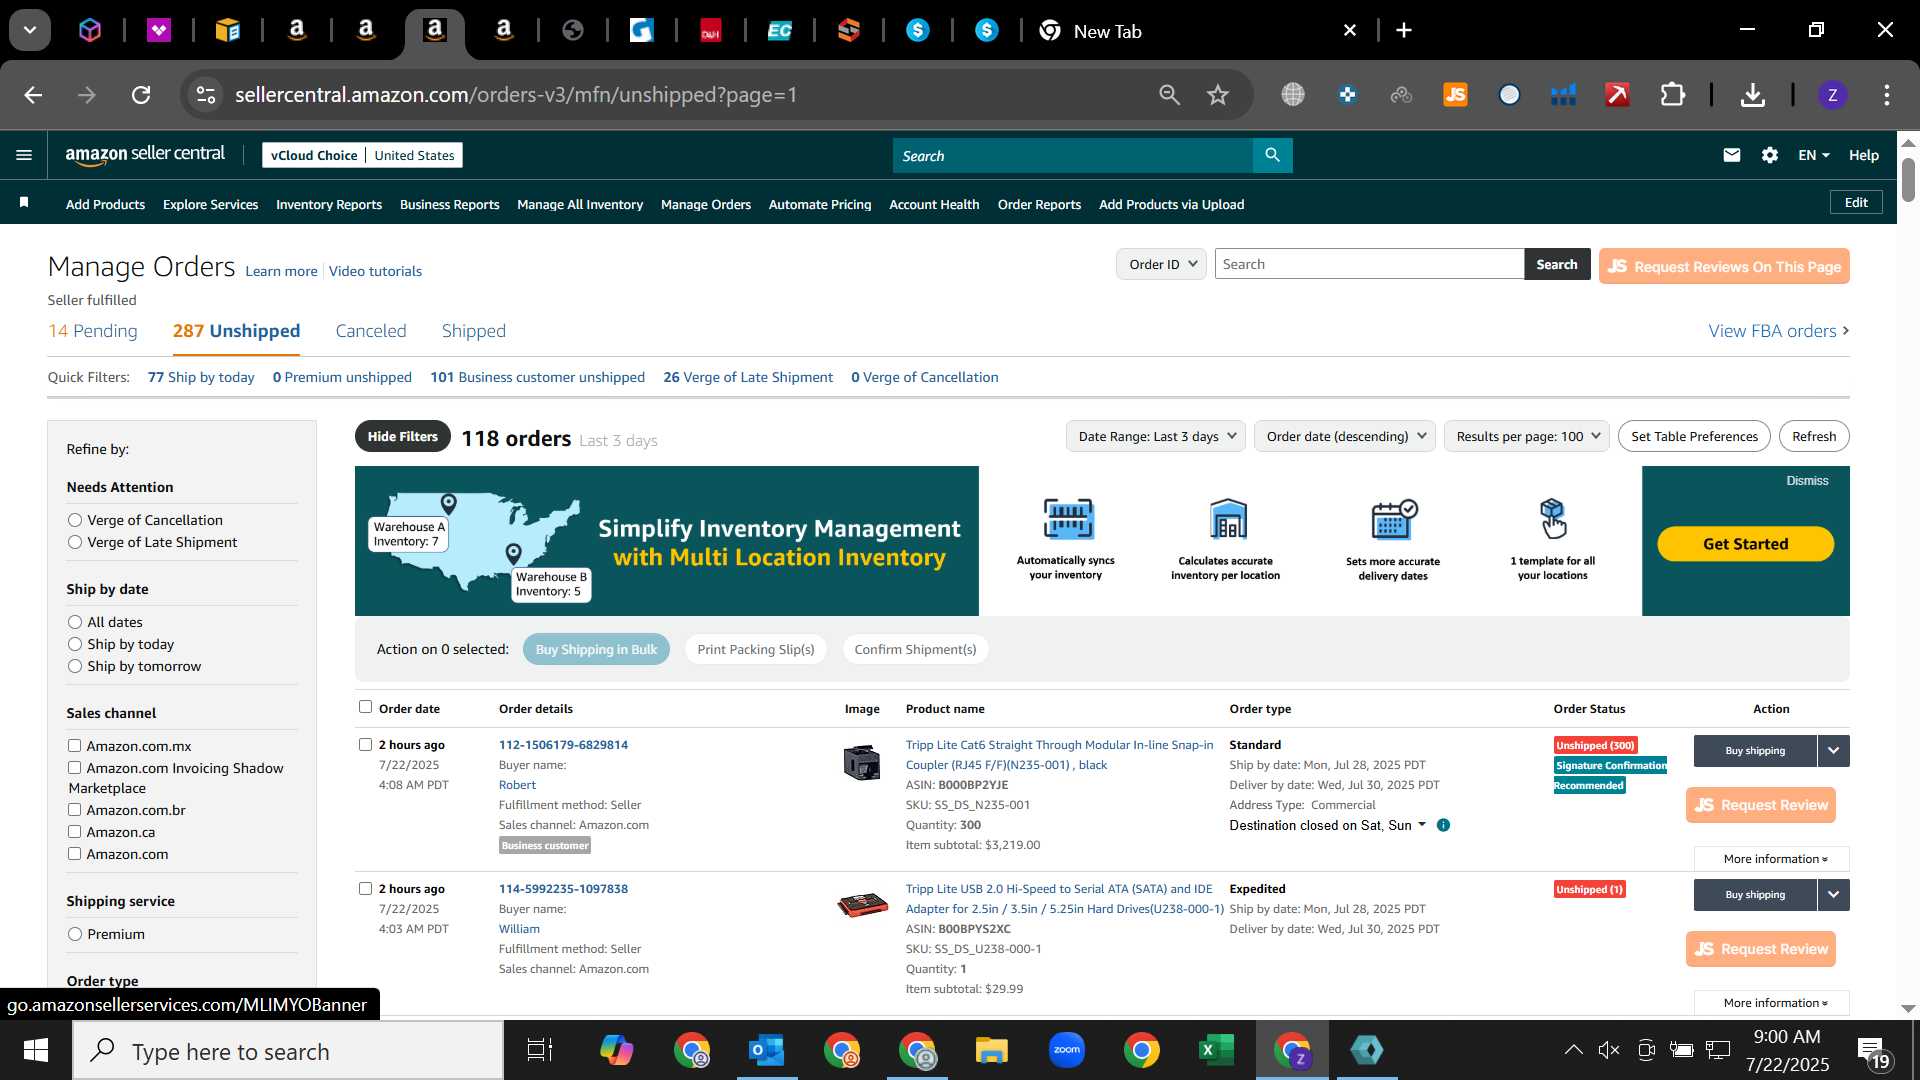1920x1080 pixels.
Task: Click the site information icon in address bar
Action: click(x=205, y=95)
